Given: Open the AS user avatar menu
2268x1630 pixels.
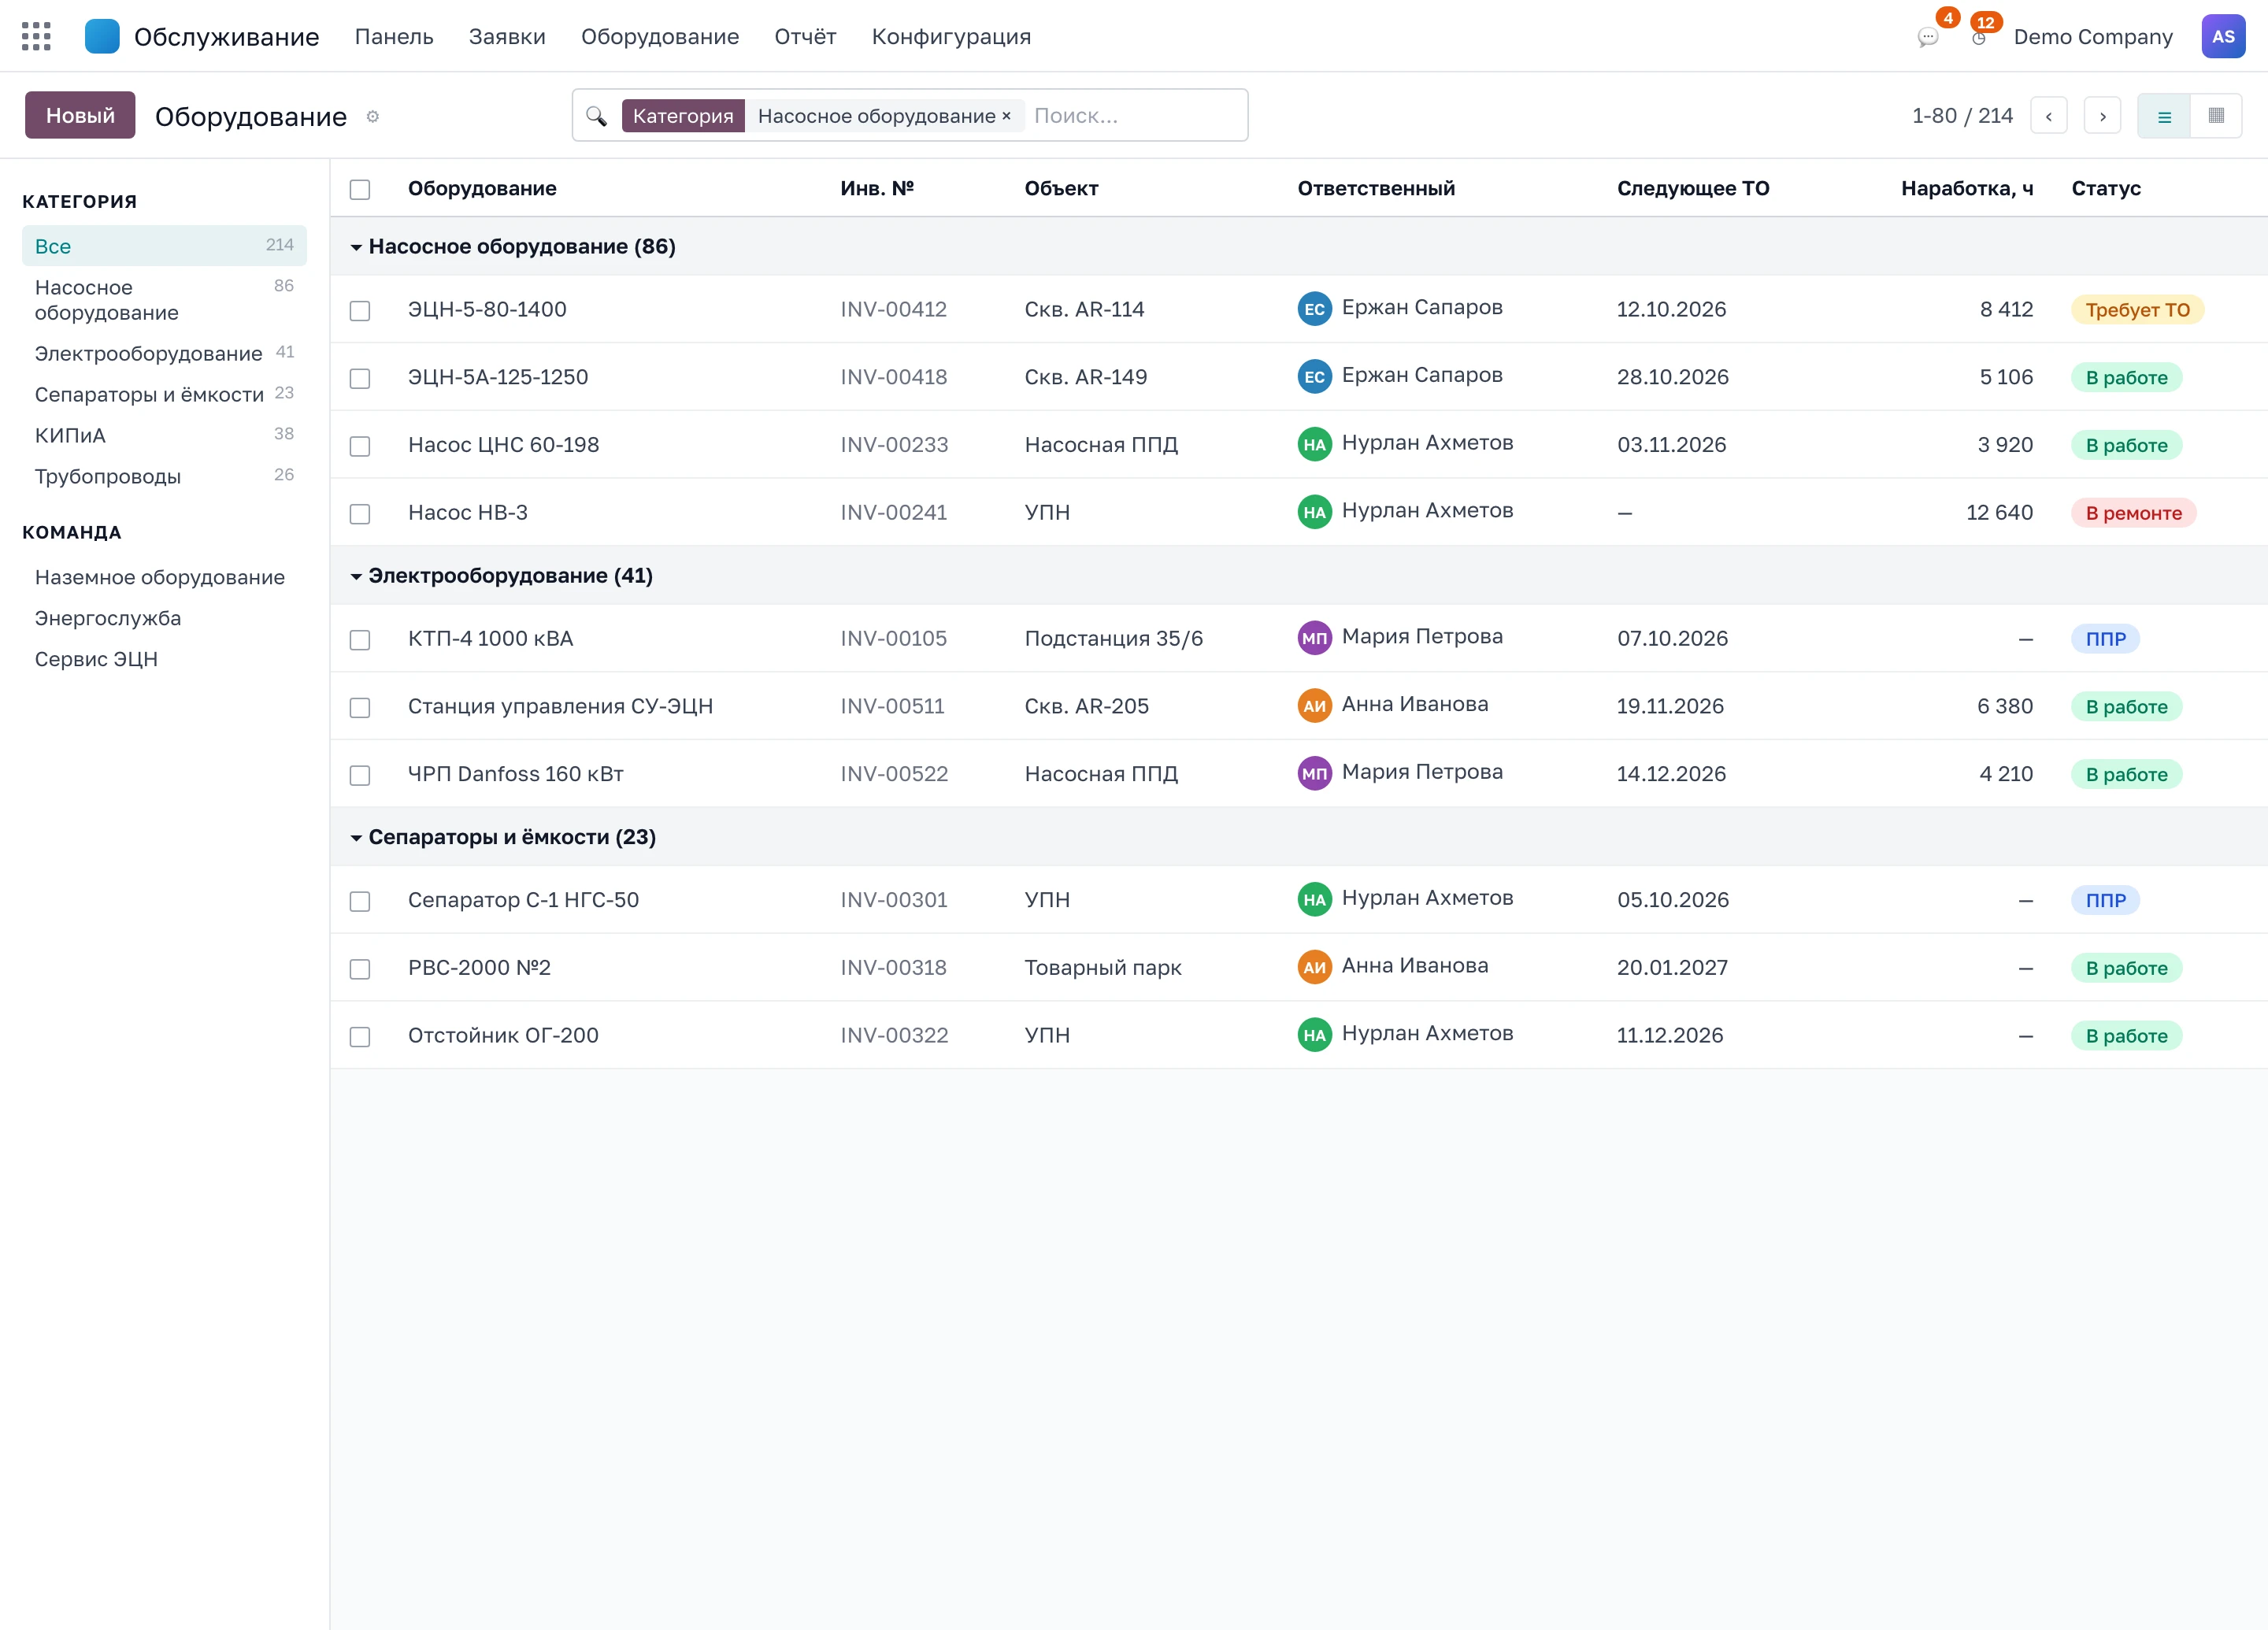Looking at the screenshot, I should 2223,36.
